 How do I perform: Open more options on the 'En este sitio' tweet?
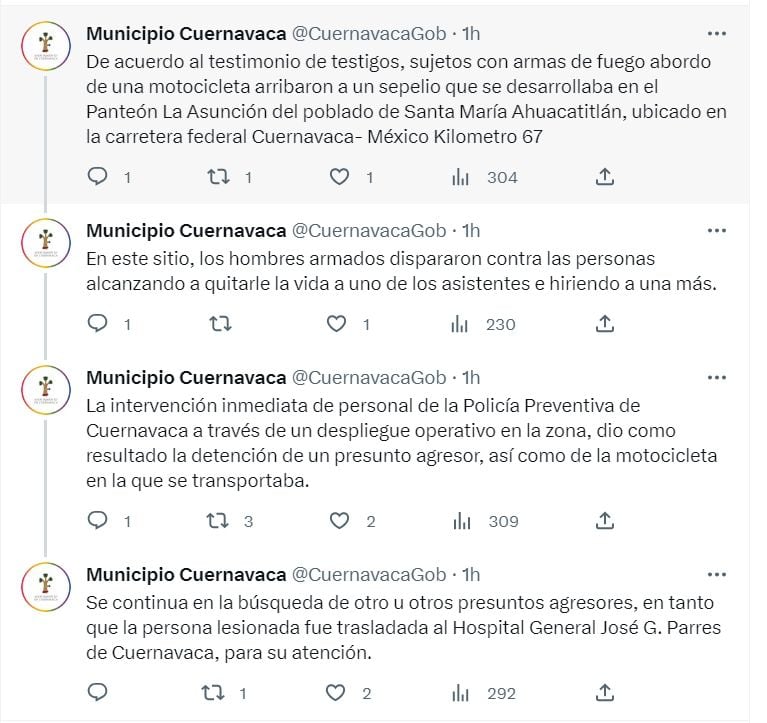pos(716,230)
